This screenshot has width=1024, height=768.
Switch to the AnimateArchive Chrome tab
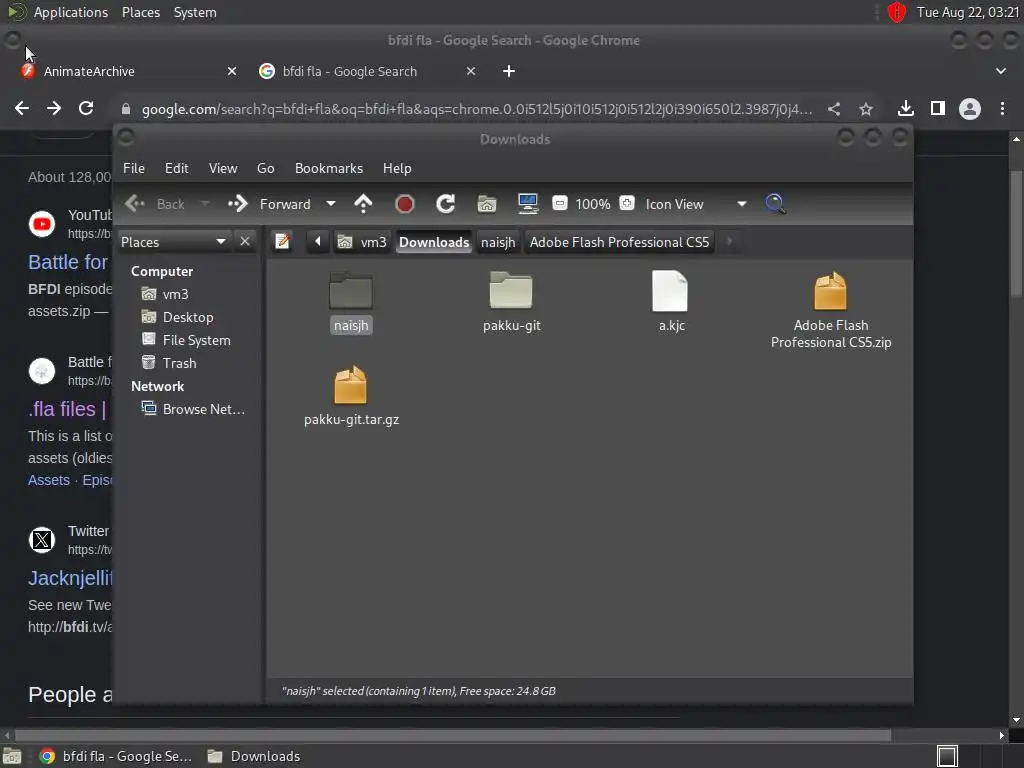[x=89, y=71]
